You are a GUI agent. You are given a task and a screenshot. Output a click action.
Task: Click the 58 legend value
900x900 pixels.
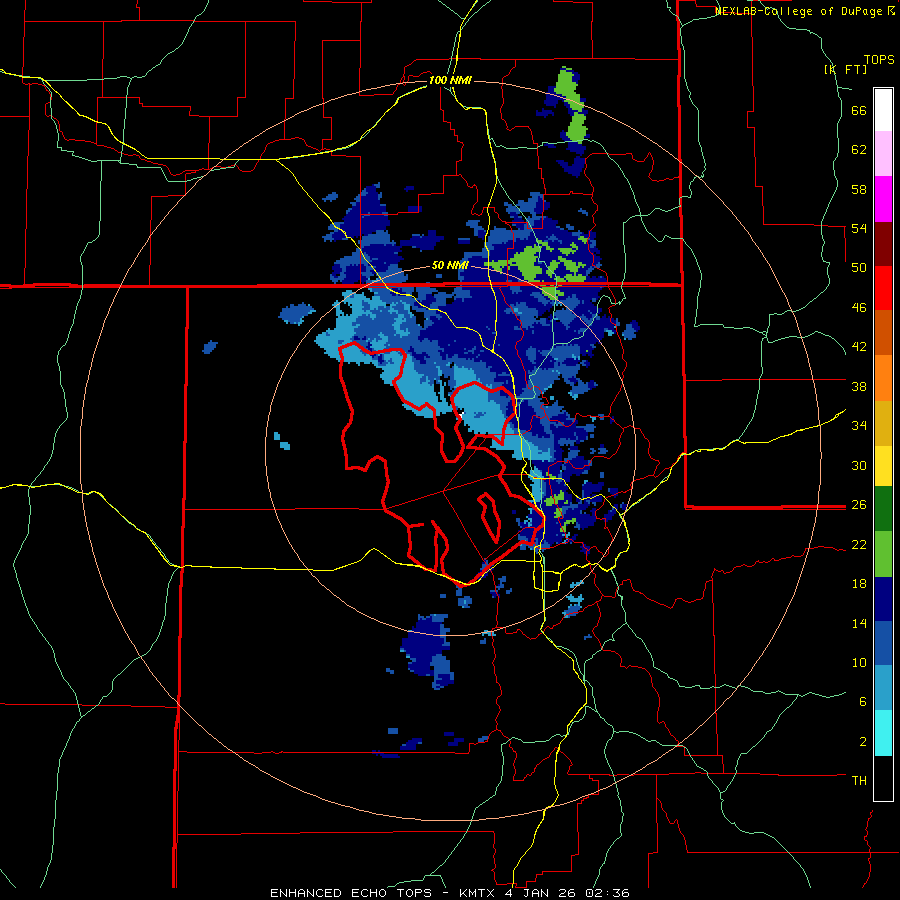859,189
